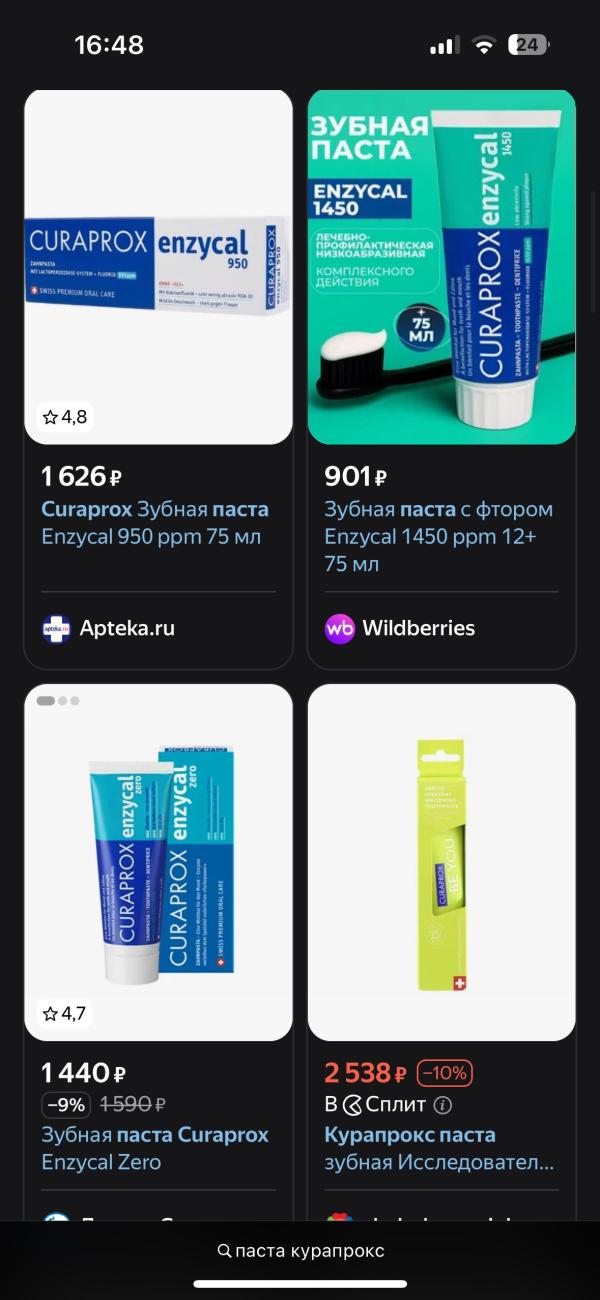Tap the Apteka.ru store logo icon
The width and height of the screenshot is (600, 1300).
[56, 628]
